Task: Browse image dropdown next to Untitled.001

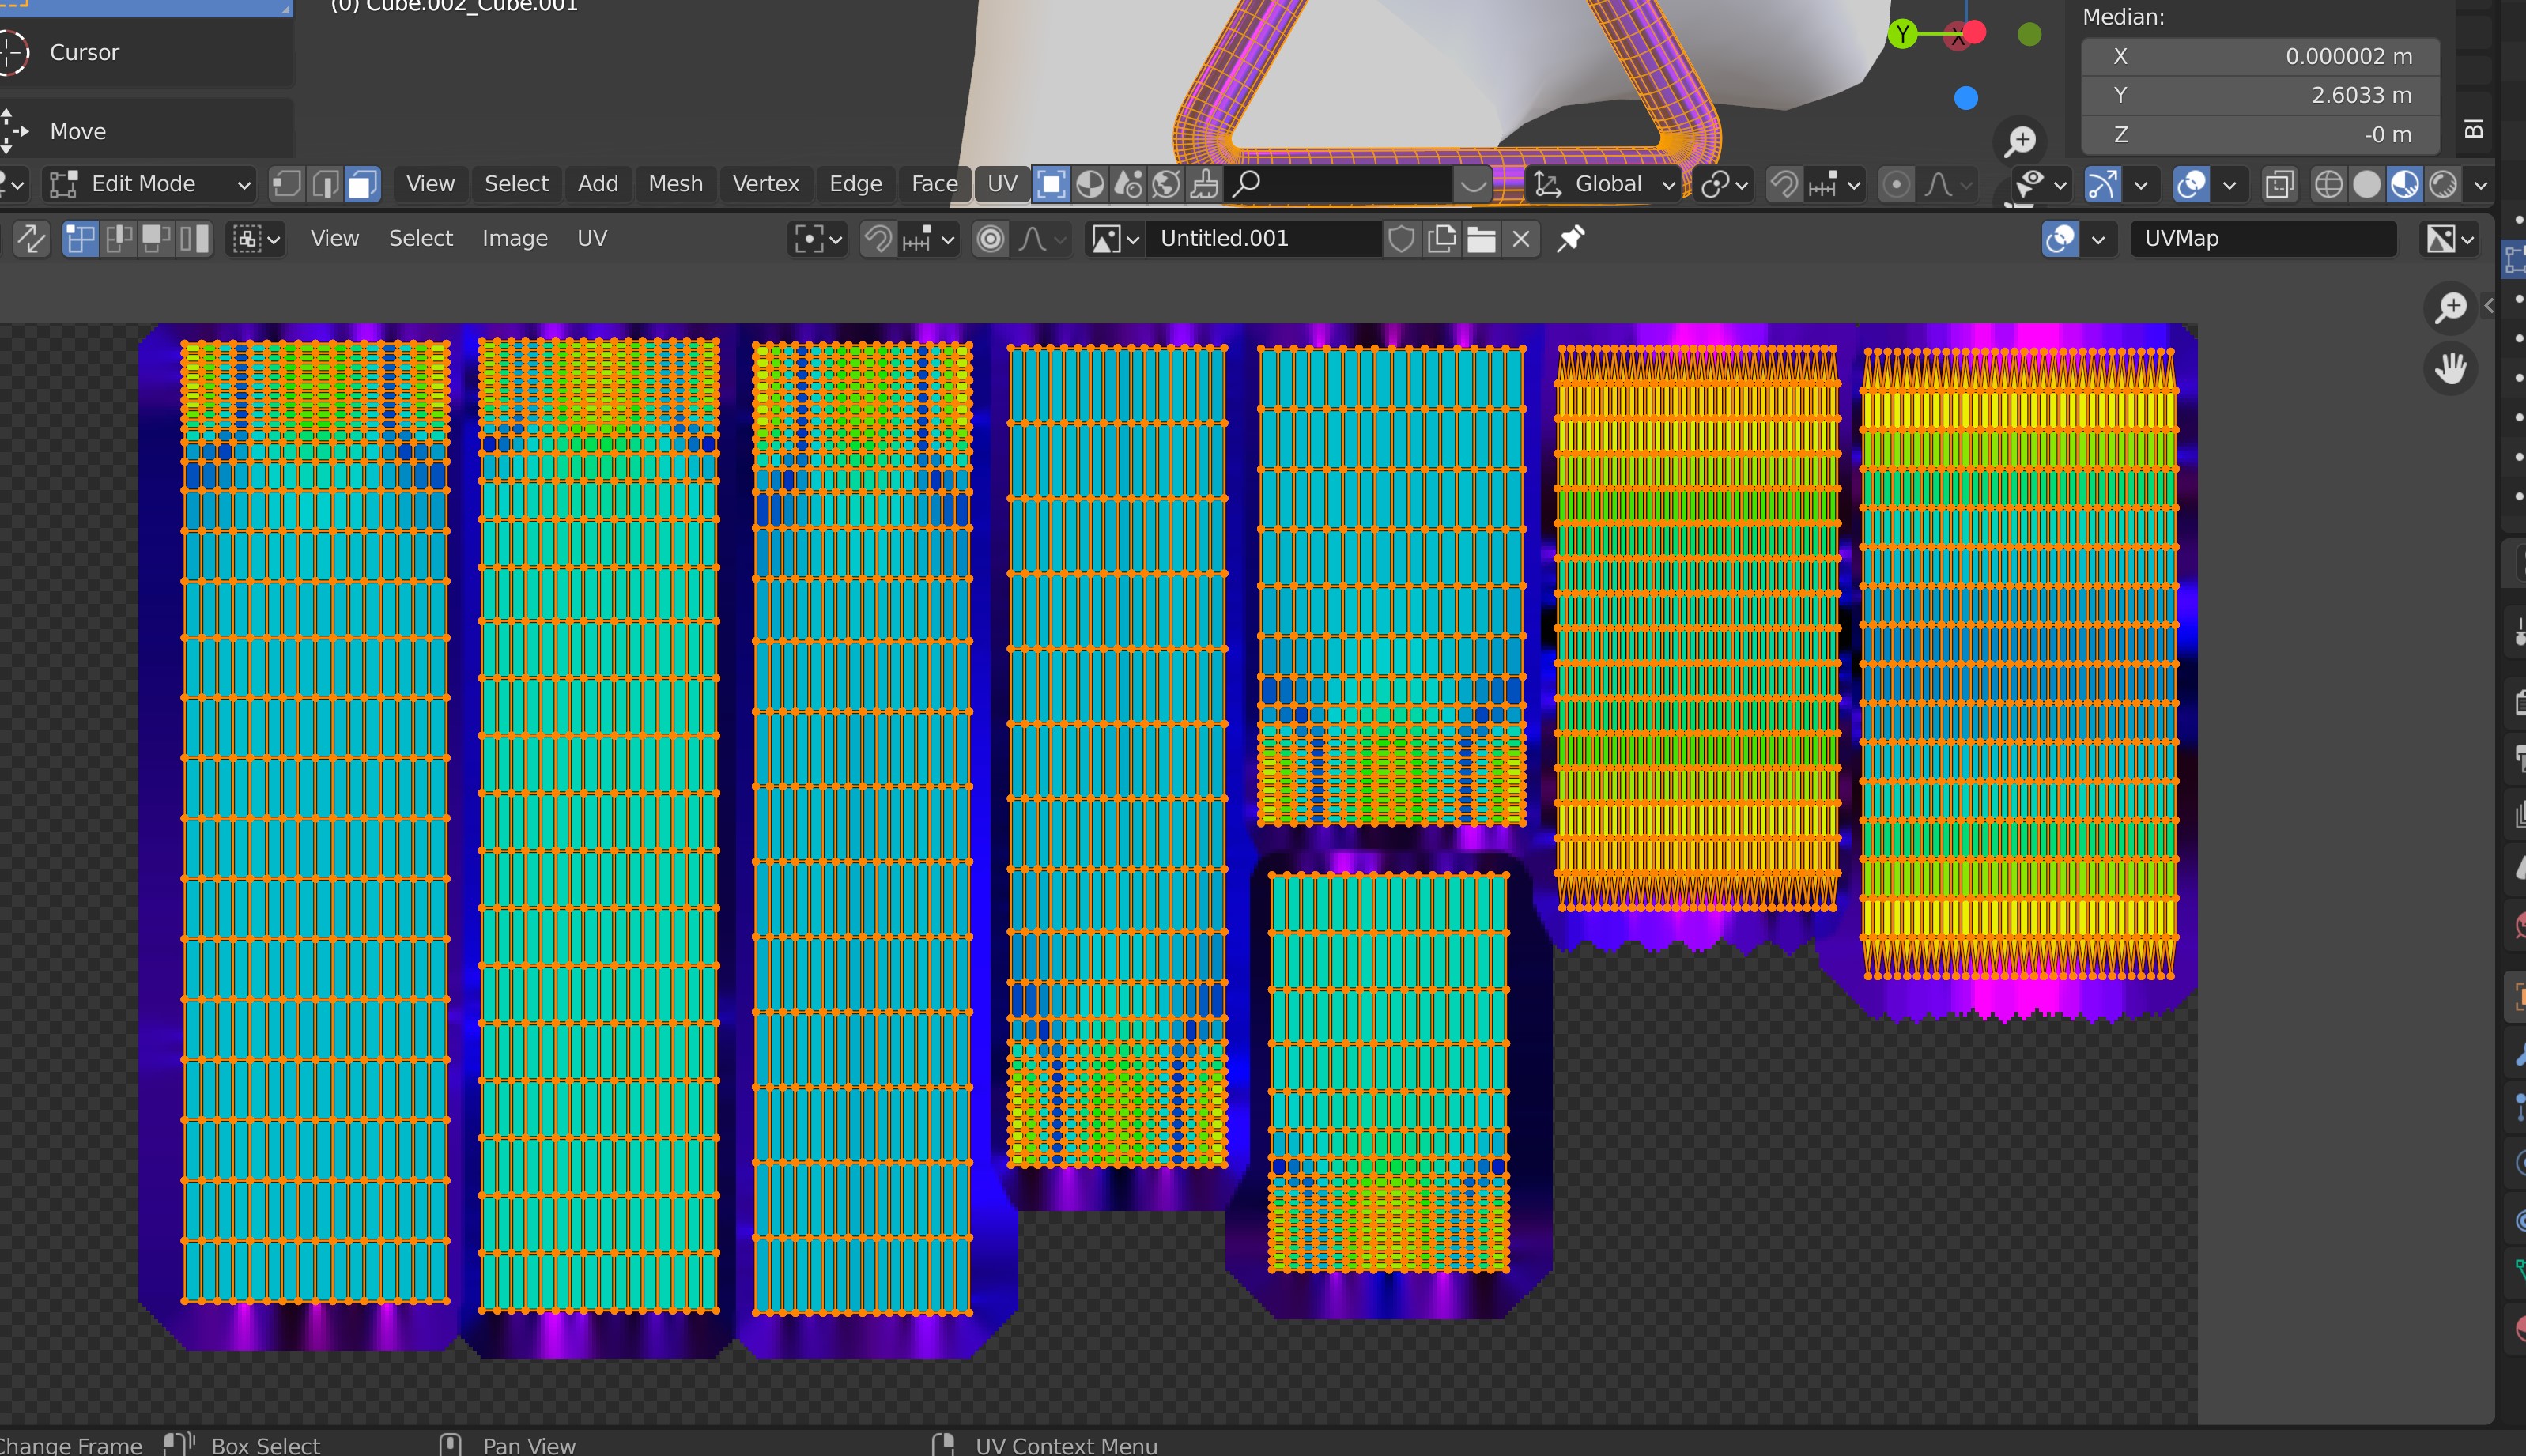Action: coord(1115,238)
